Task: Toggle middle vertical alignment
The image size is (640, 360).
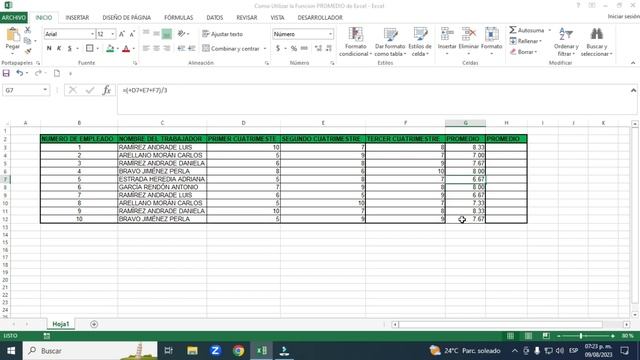Action: (x=156, y=34)
